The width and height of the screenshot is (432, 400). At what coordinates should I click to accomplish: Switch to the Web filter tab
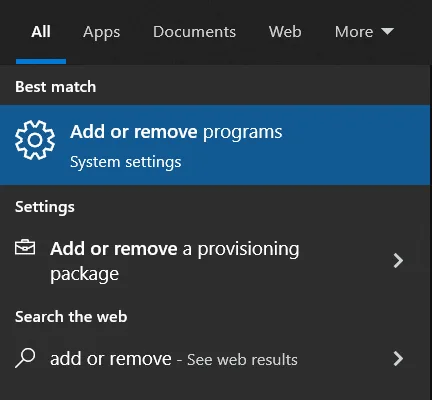click(285, 32)
